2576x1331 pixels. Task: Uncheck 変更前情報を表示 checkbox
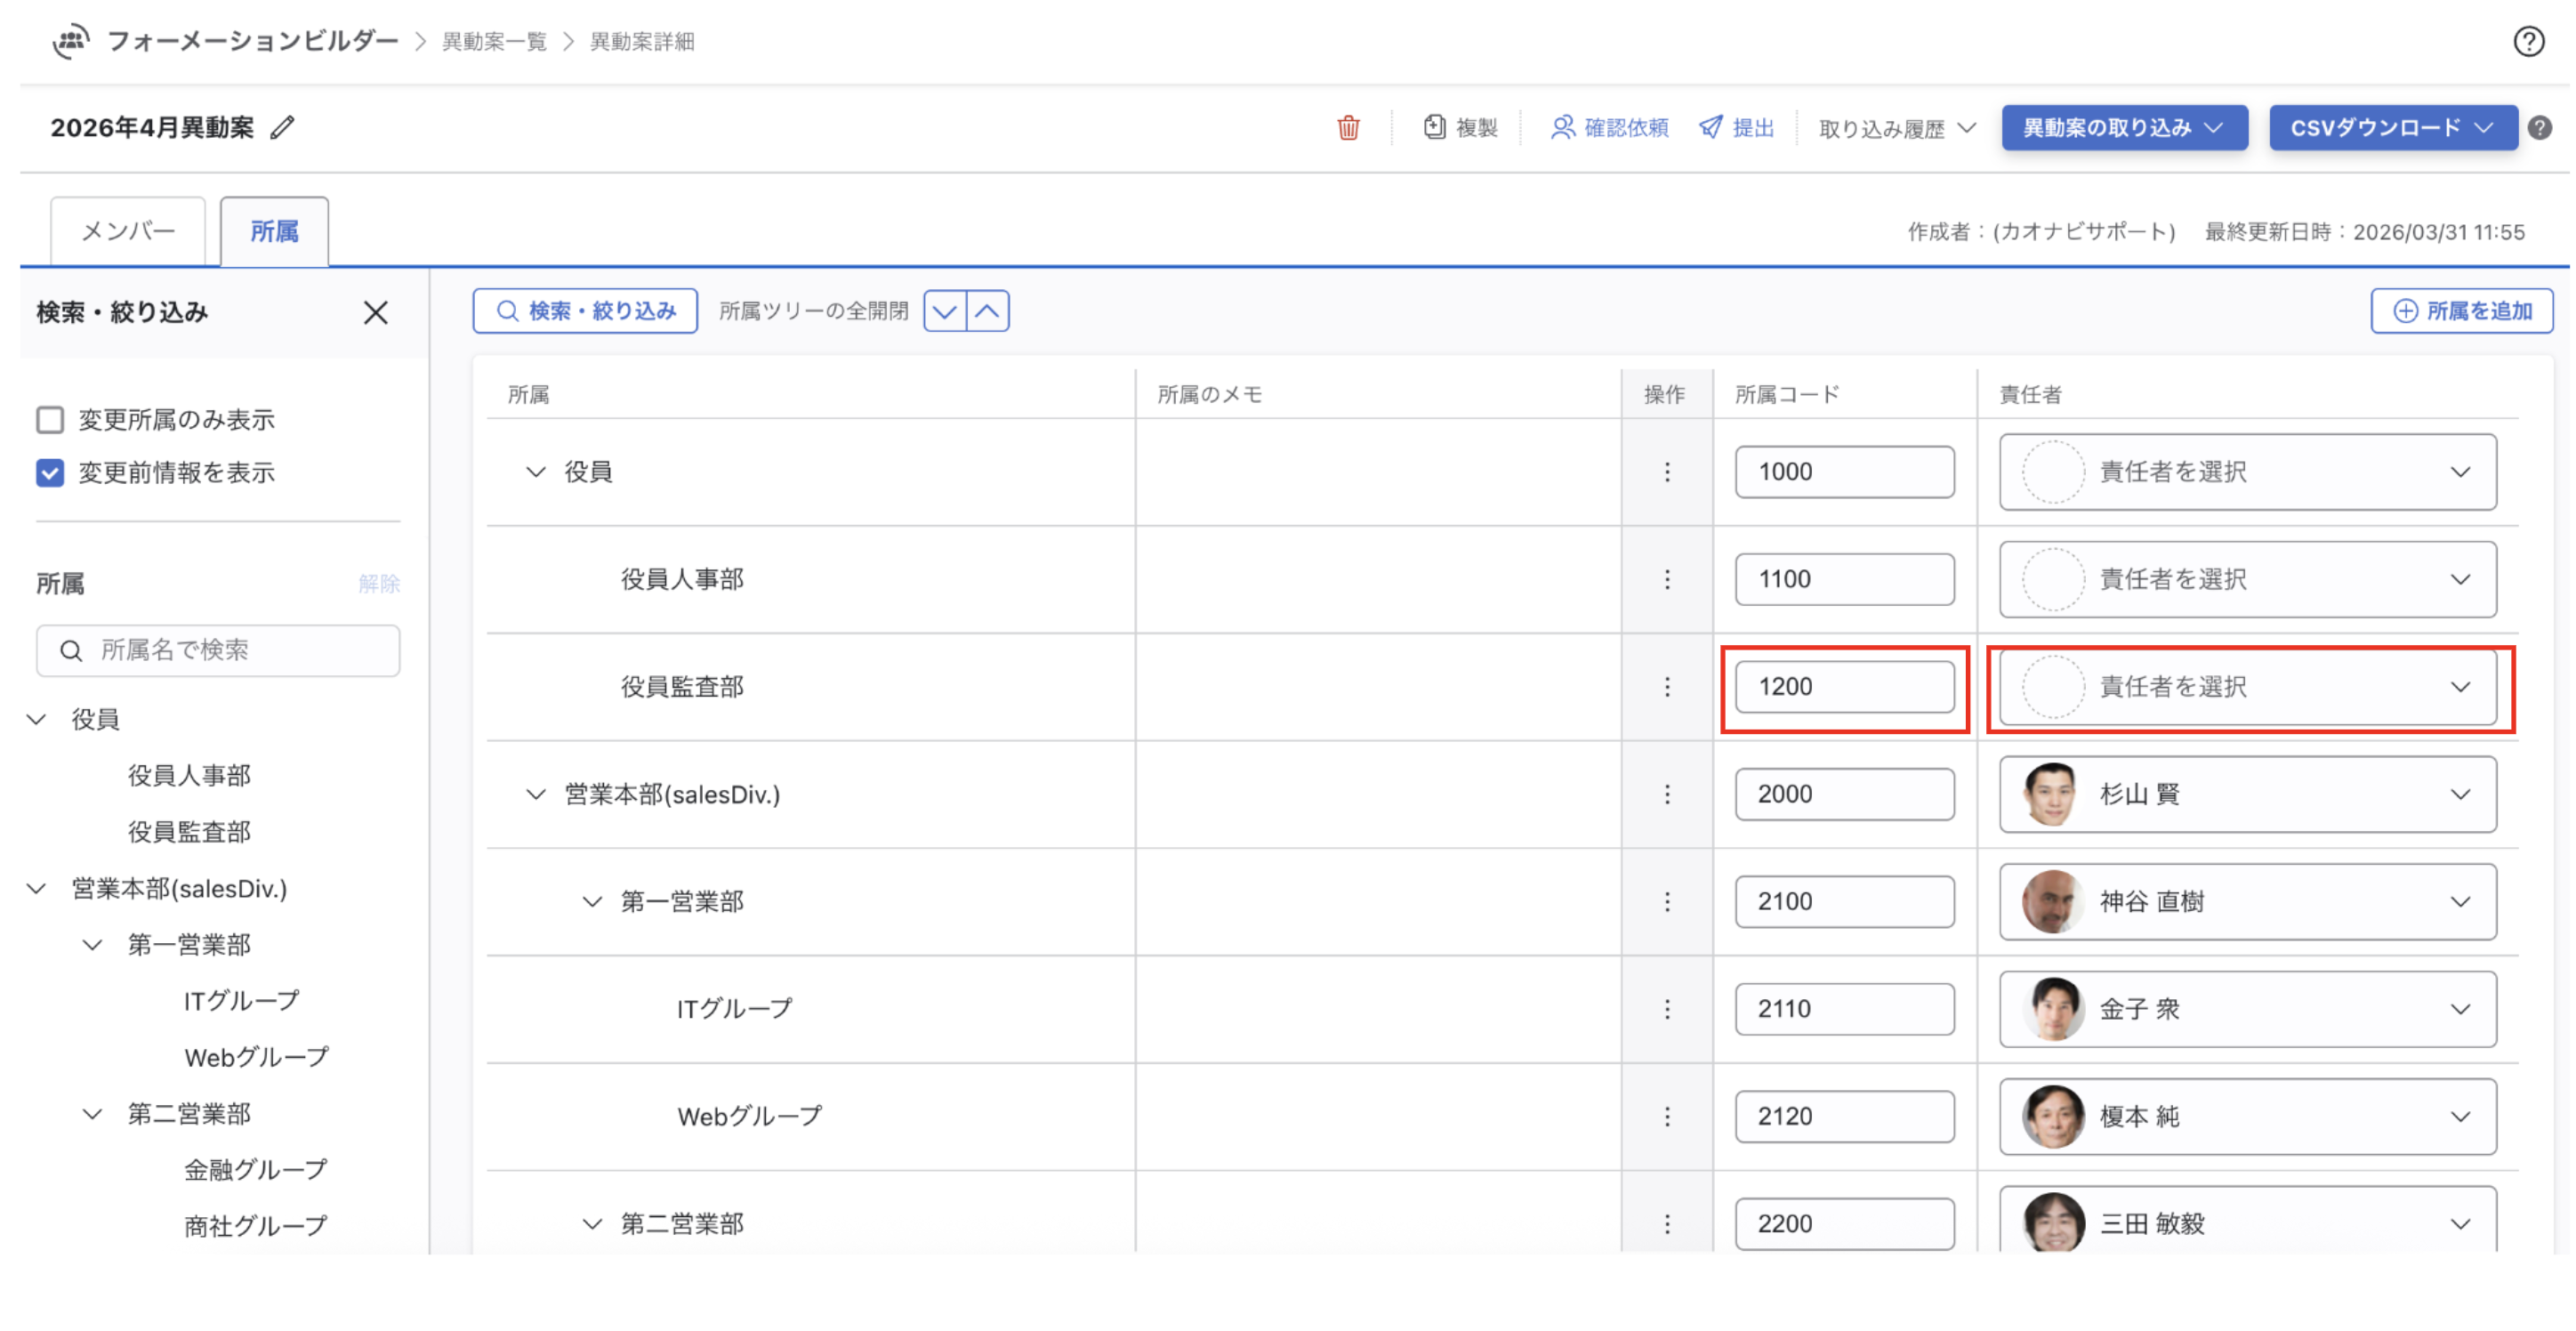pyautogui.click(x=50, y=473)
